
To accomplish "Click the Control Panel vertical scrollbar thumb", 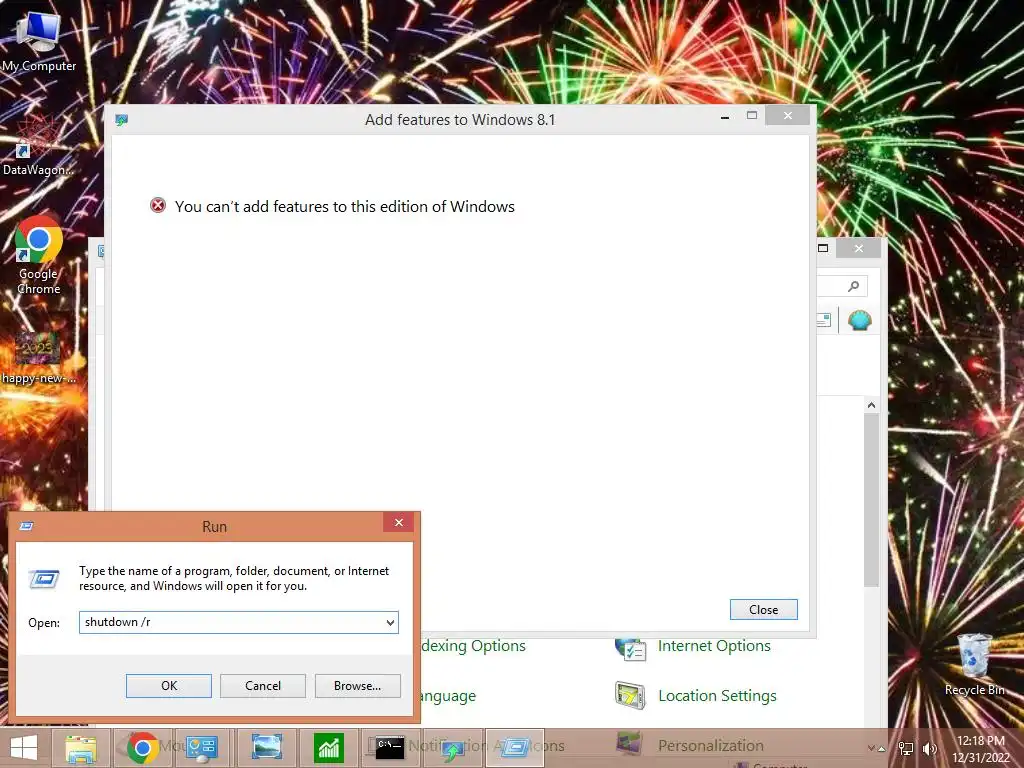I will pos(871,500).
